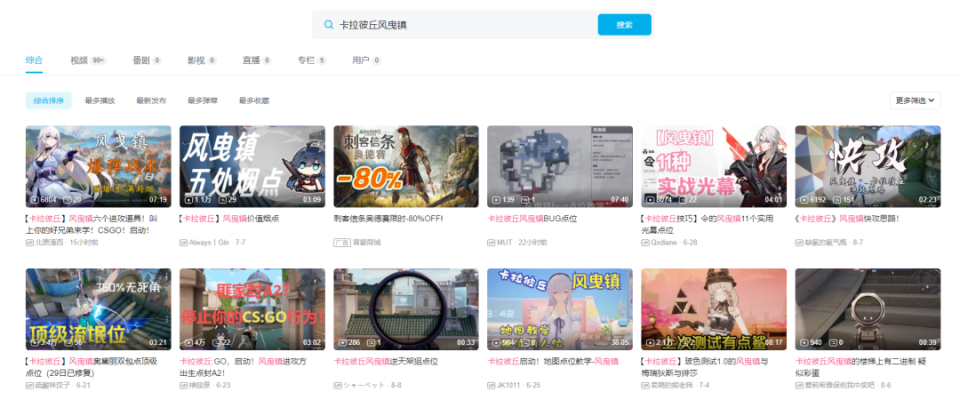Click UP icon beside Always丨Gin

[x=183, y=243]
